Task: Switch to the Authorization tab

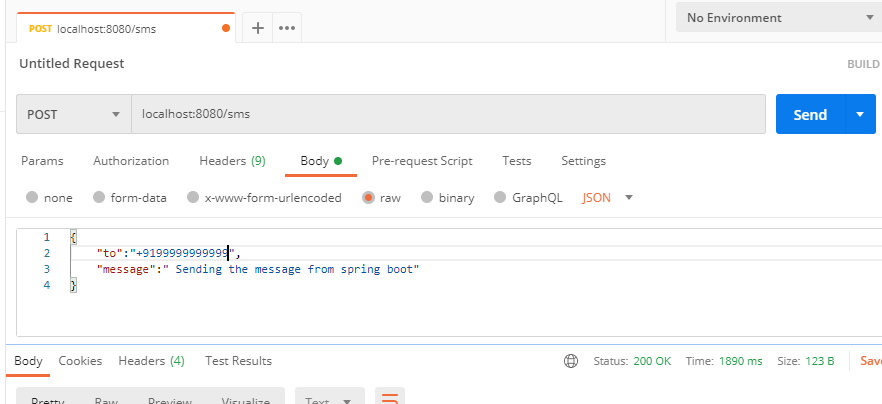Action: click(131, 161)
